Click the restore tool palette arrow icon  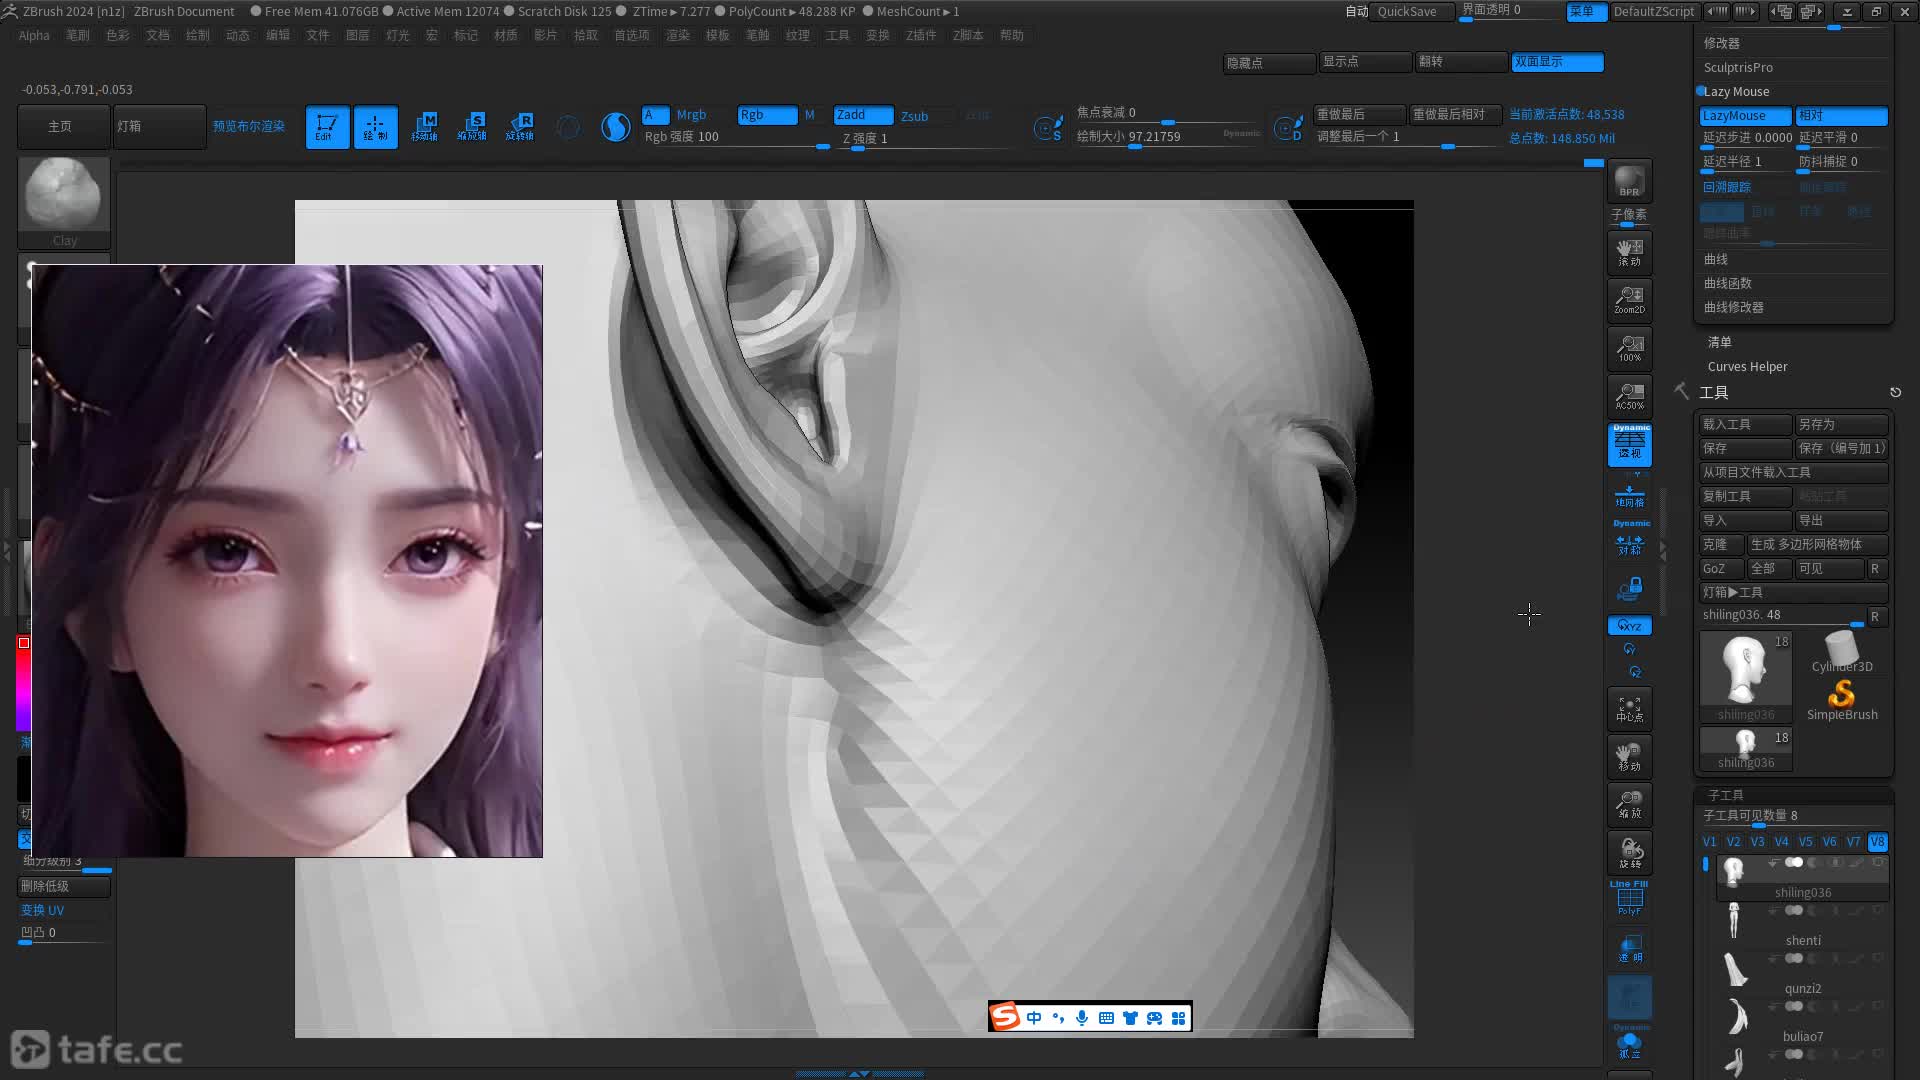pos(1895,392)
